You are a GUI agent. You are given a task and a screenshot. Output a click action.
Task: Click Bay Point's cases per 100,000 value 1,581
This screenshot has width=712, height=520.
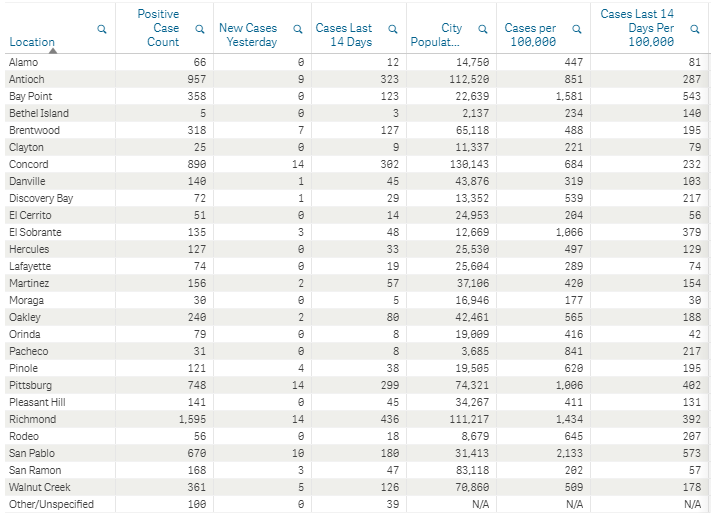pyautogui.click(x=569, y=96)
